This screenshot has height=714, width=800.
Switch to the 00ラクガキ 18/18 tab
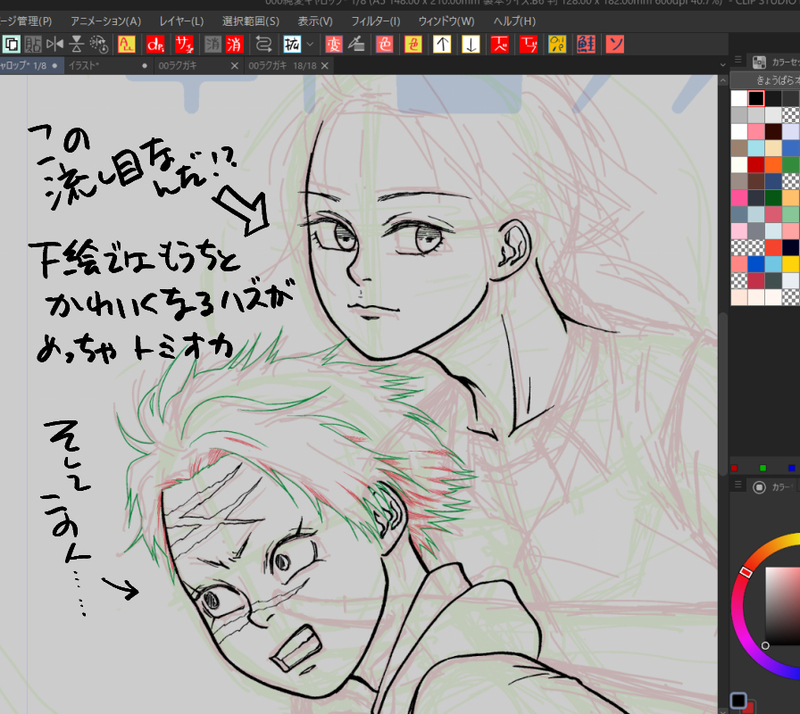(288, 66)
